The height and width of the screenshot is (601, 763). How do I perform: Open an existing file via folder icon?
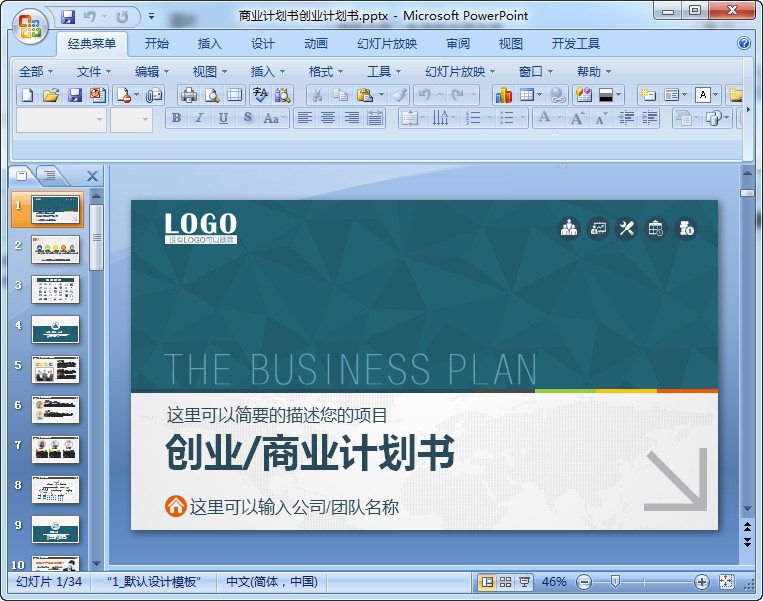pos(51,95)
